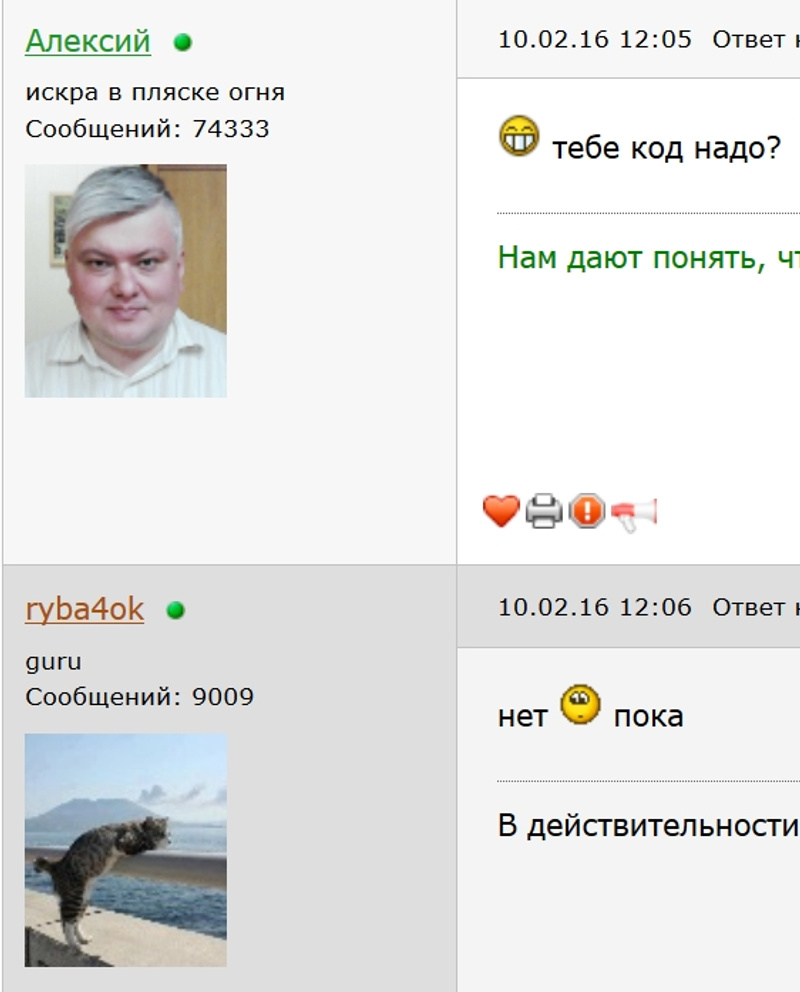Click the red exclamation report icon

pyautogui.click(x=587, y=511)
